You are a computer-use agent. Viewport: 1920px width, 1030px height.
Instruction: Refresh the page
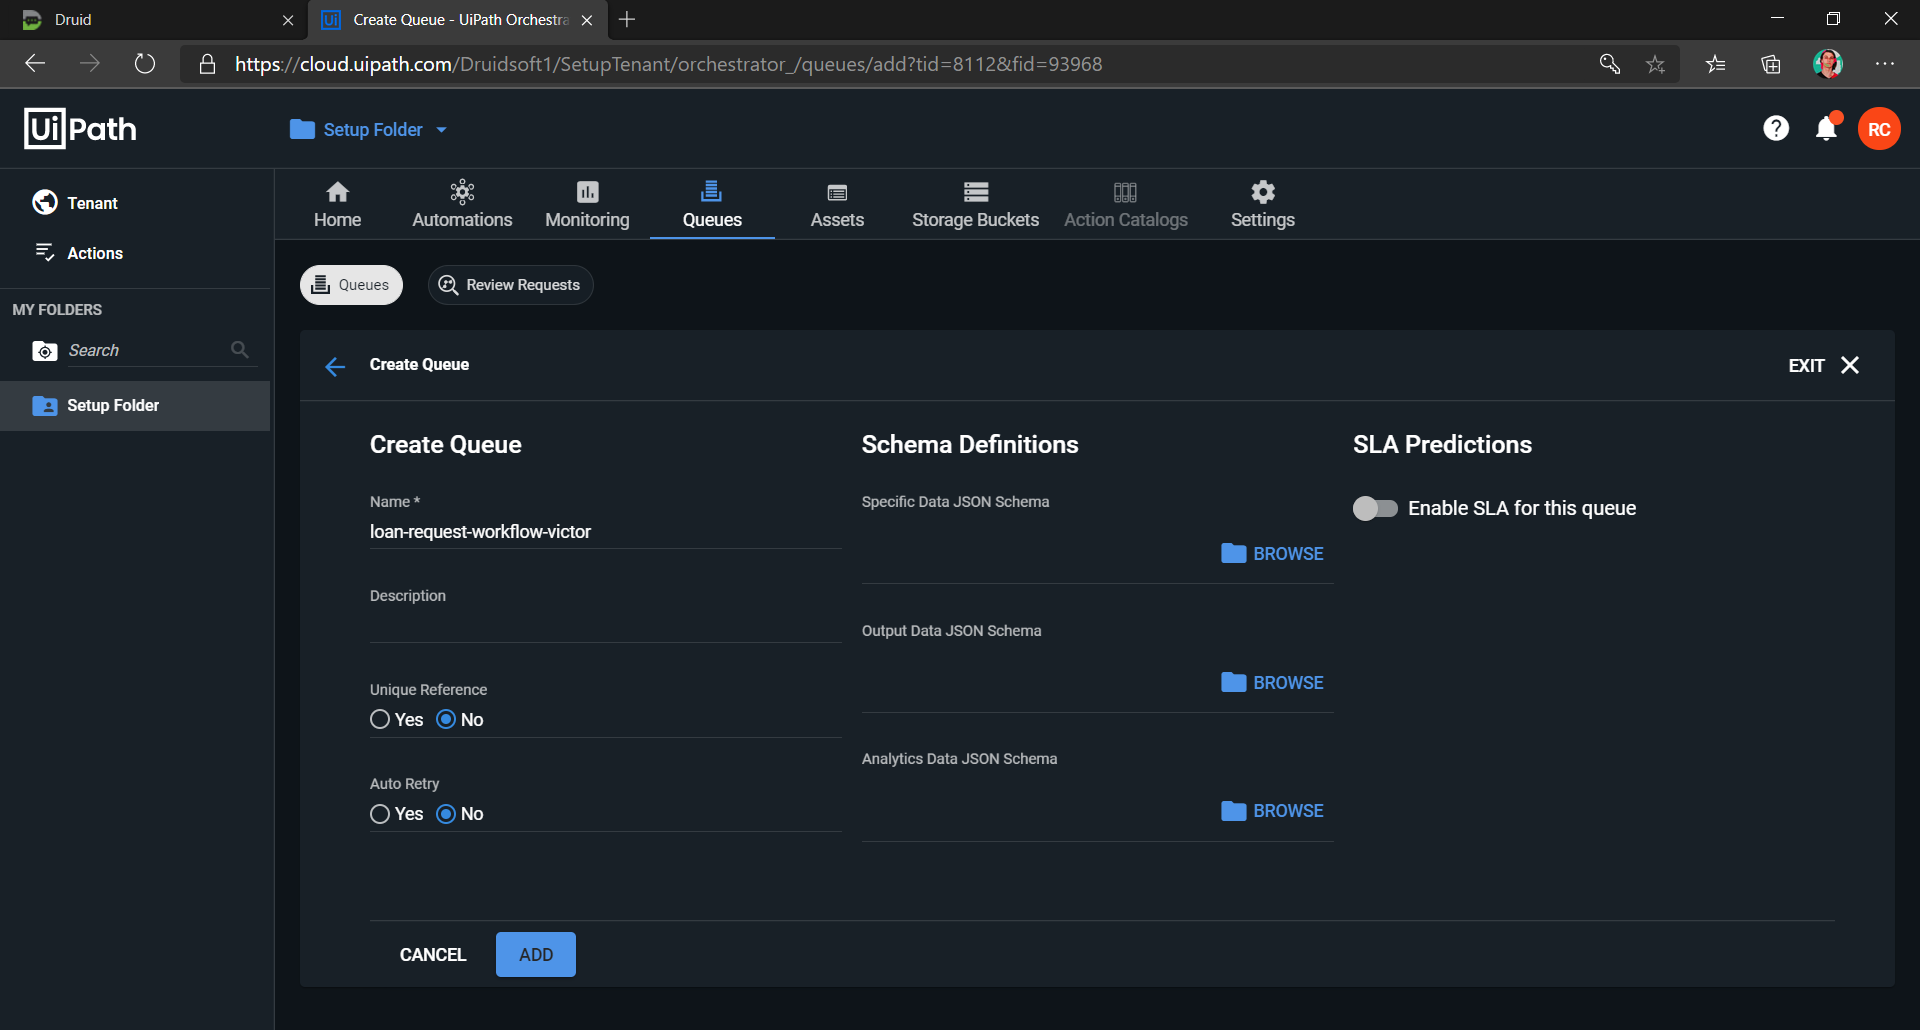pyautogui.click(x=145, y=64)
